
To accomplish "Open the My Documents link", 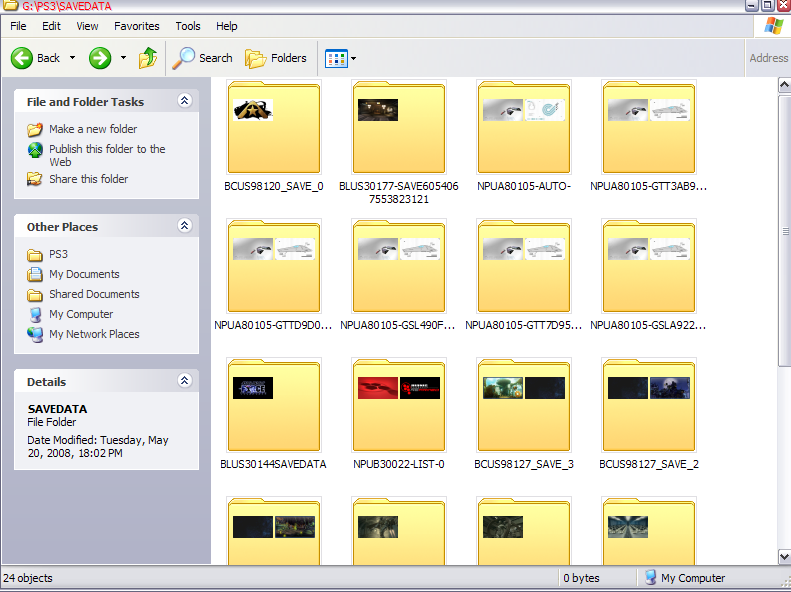I will 84,274.
